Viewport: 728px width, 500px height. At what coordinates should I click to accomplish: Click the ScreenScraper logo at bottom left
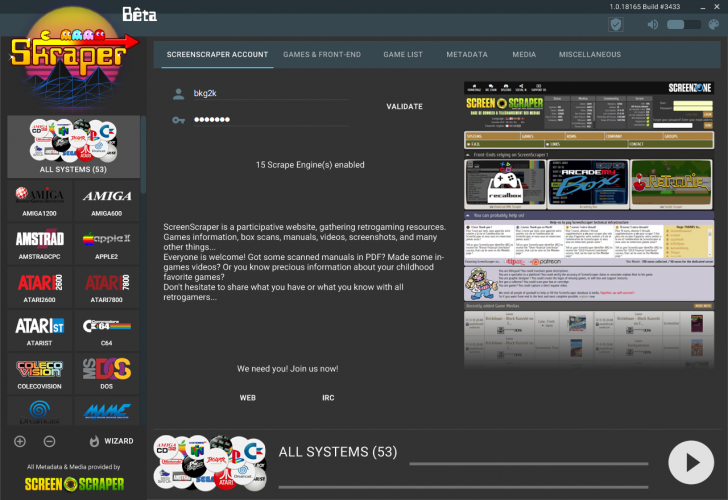click(x=74, y=484)
